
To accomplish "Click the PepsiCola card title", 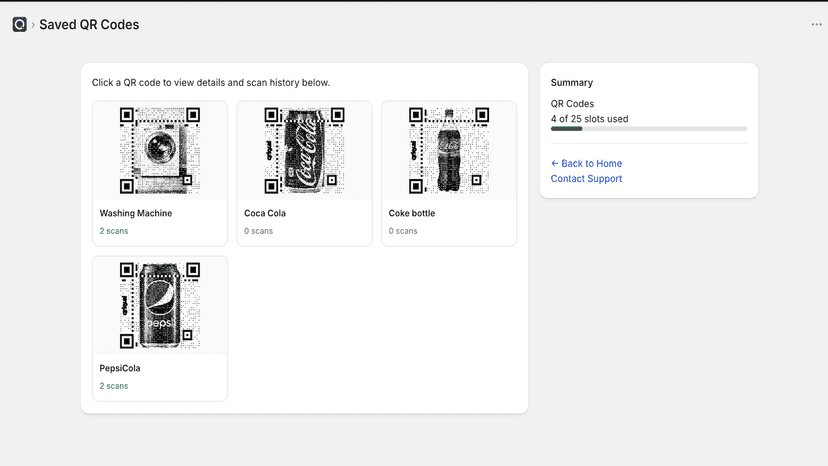I will point(120,368).
